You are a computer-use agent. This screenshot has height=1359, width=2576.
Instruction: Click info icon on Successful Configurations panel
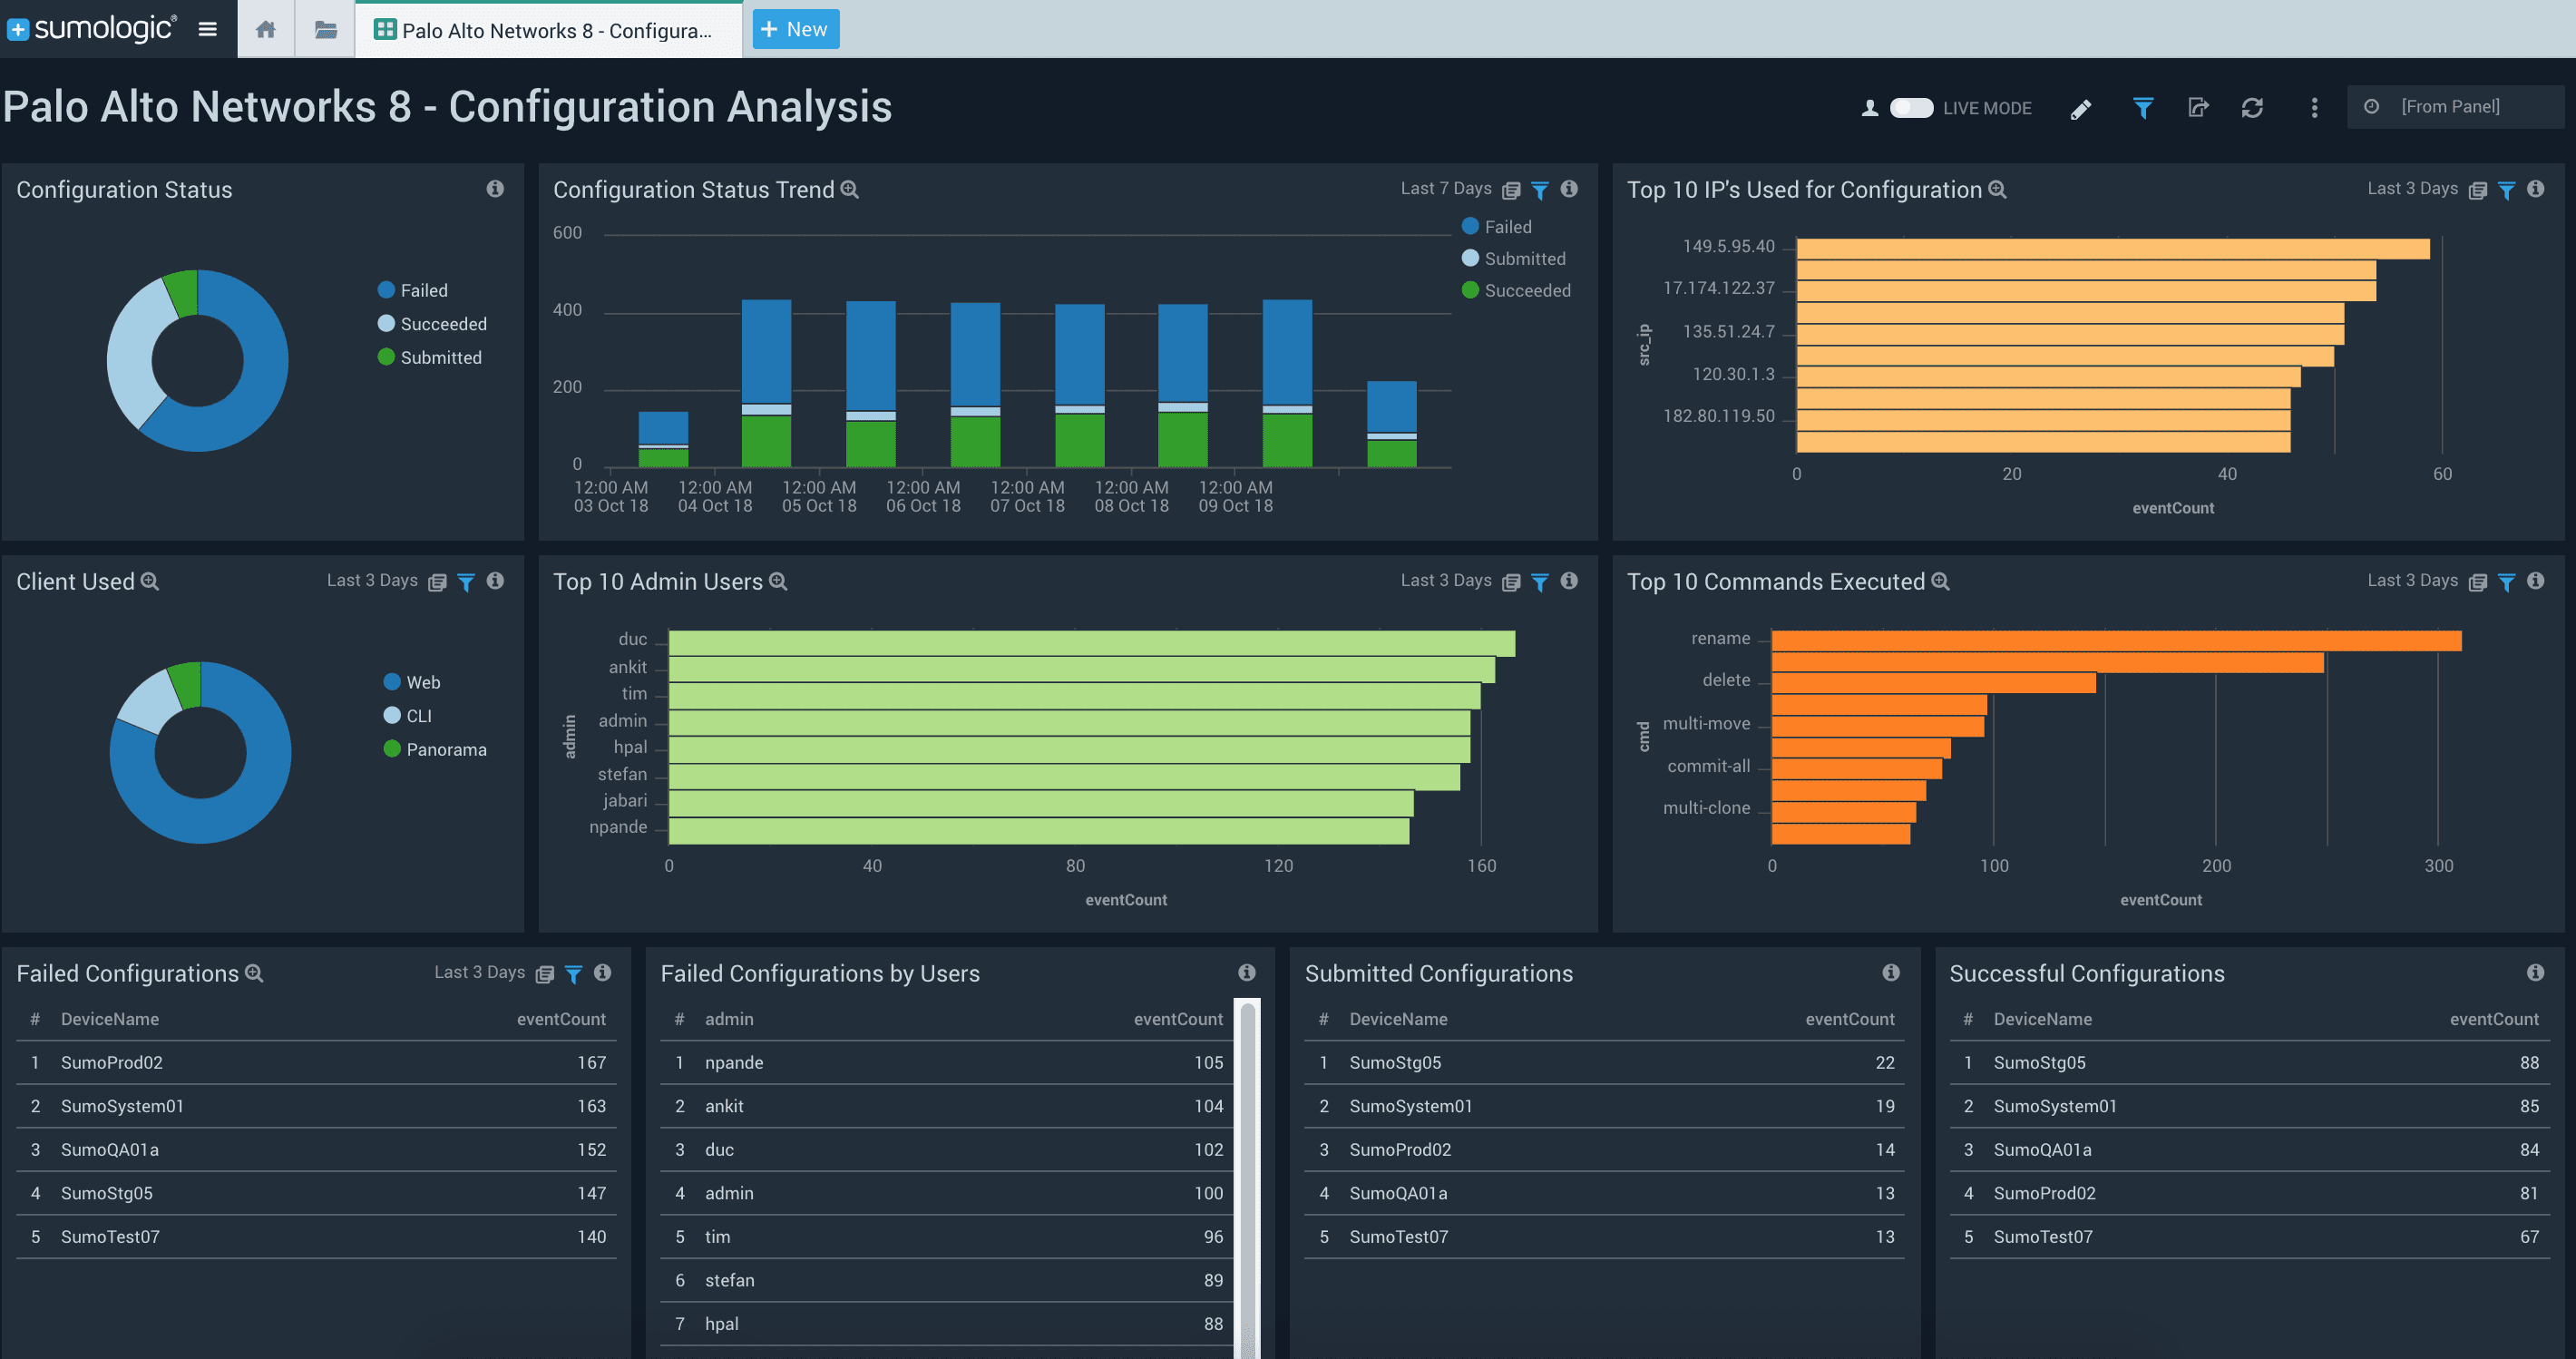pyautogui.click(x=2534, y=972)
